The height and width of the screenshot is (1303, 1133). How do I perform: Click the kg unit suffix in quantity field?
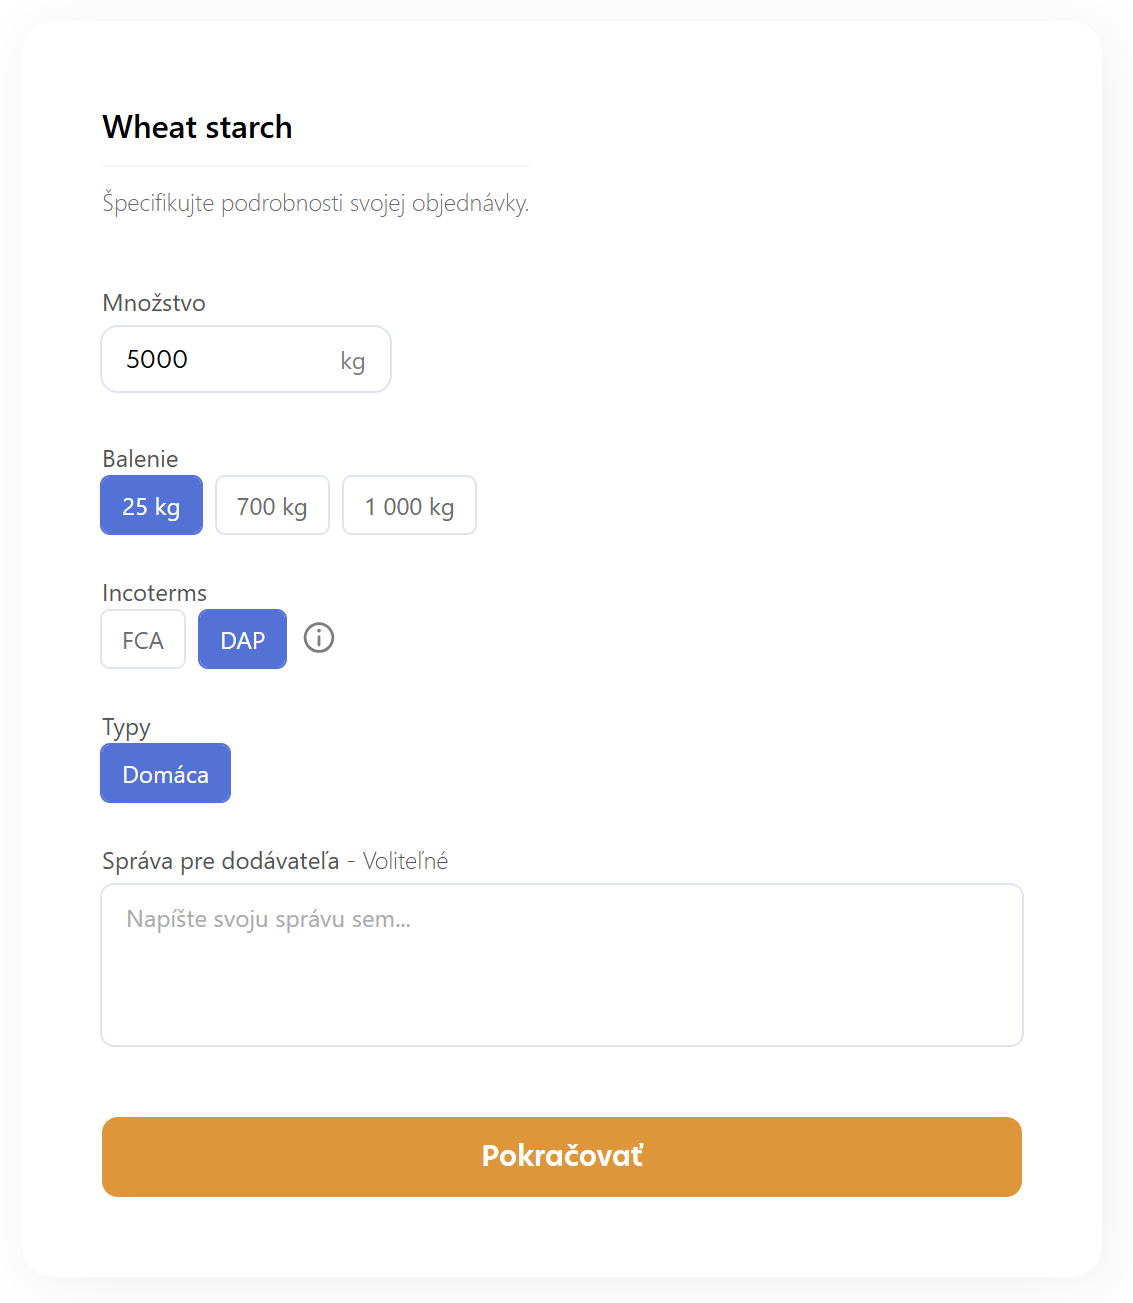pos(352,361)
